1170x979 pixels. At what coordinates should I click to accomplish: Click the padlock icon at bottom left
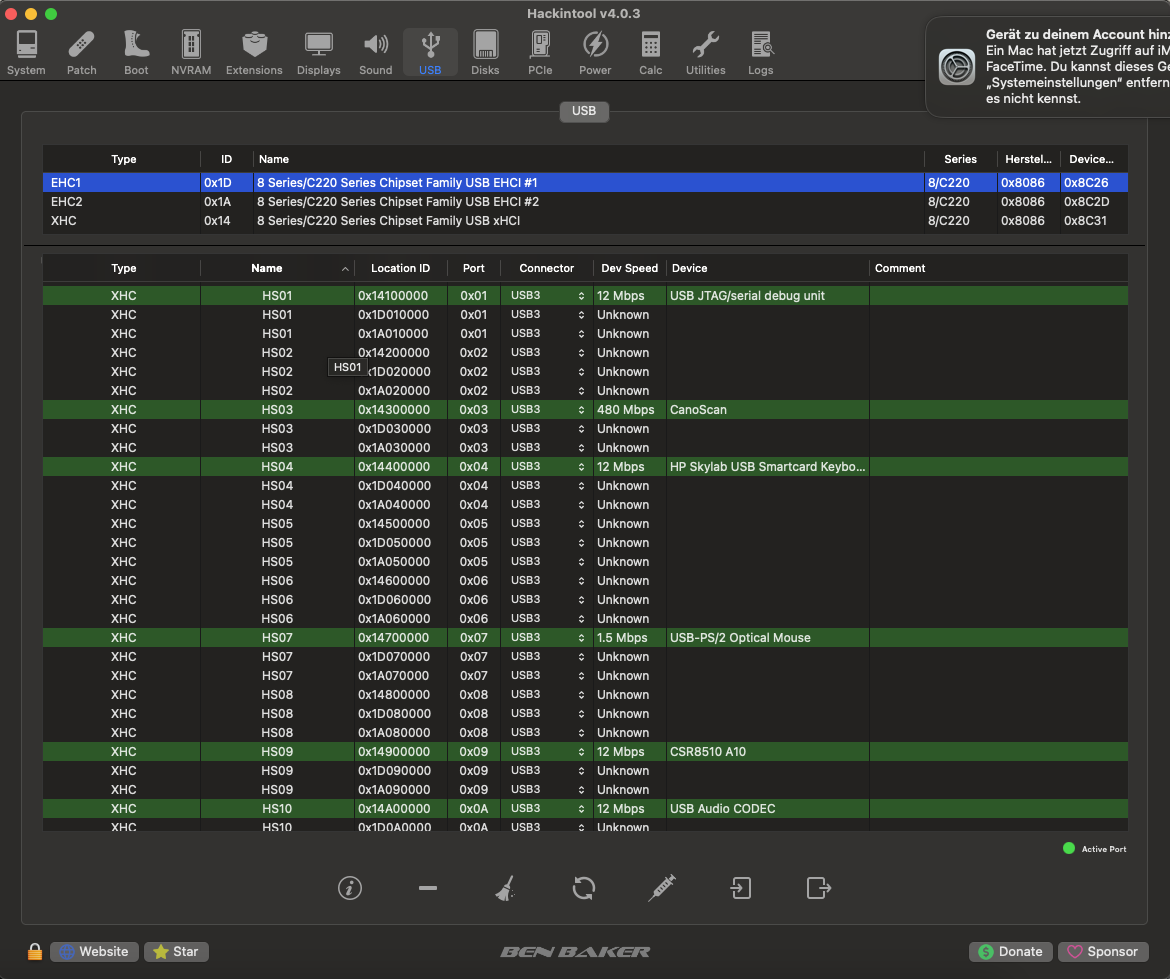35,952
